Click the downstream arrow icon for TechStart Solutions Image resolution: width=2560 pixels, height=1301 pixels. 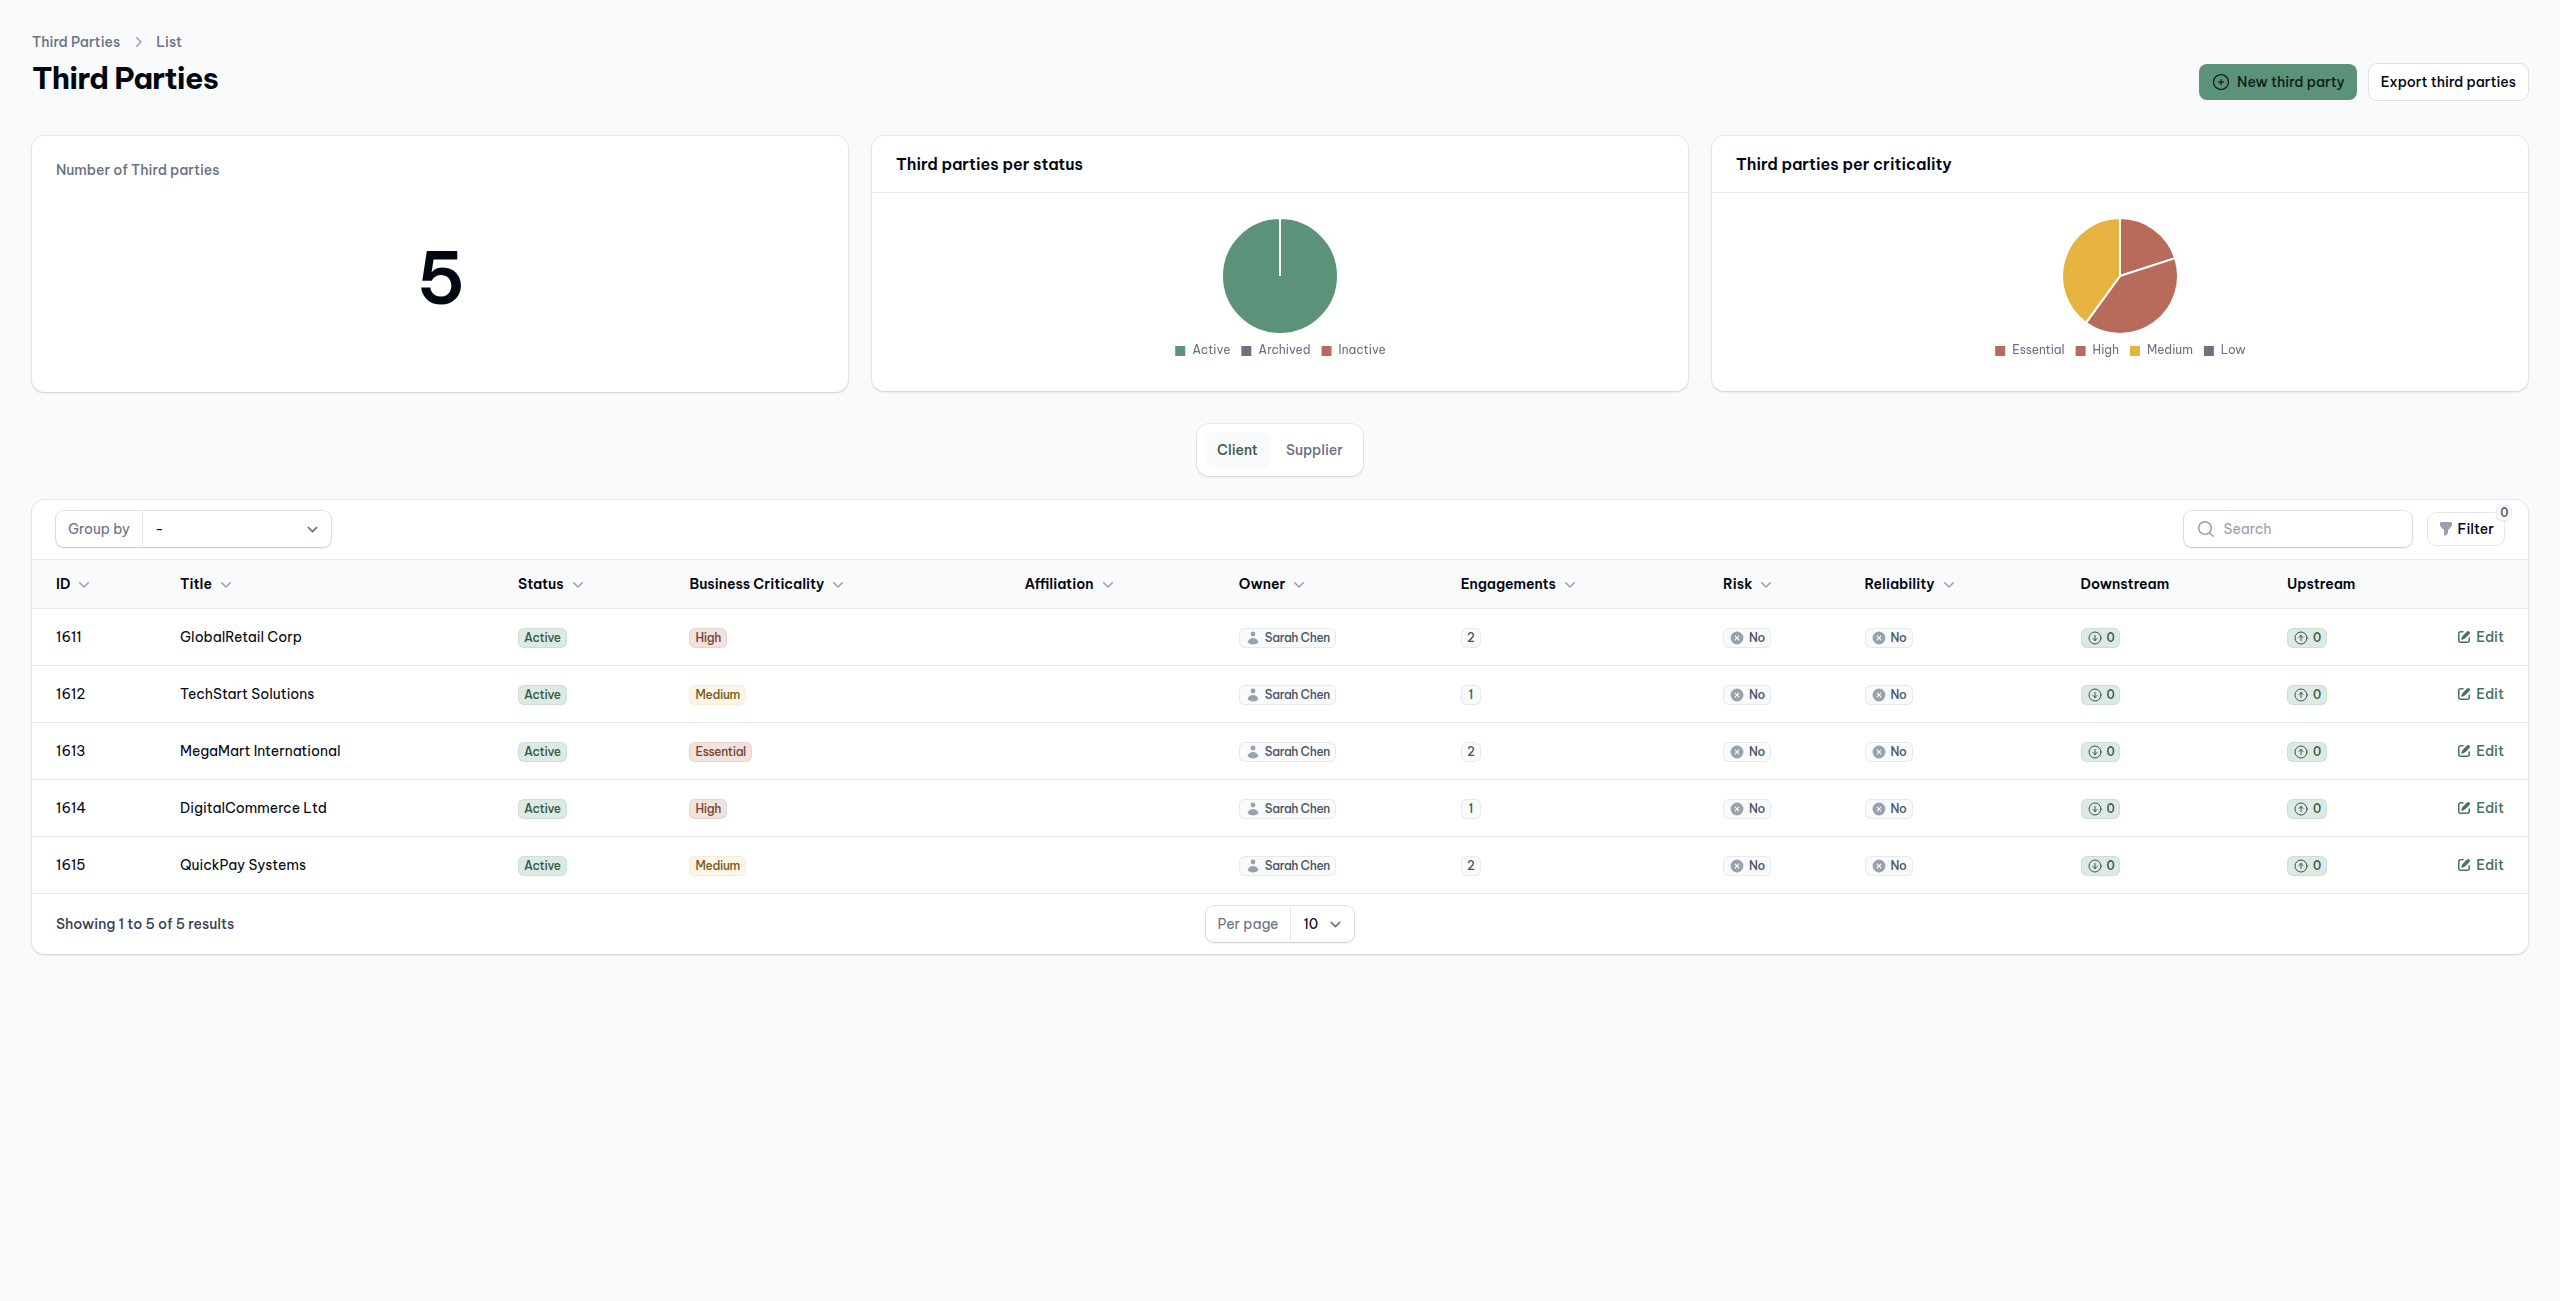pyautogui.click(x=2094, y=695)
